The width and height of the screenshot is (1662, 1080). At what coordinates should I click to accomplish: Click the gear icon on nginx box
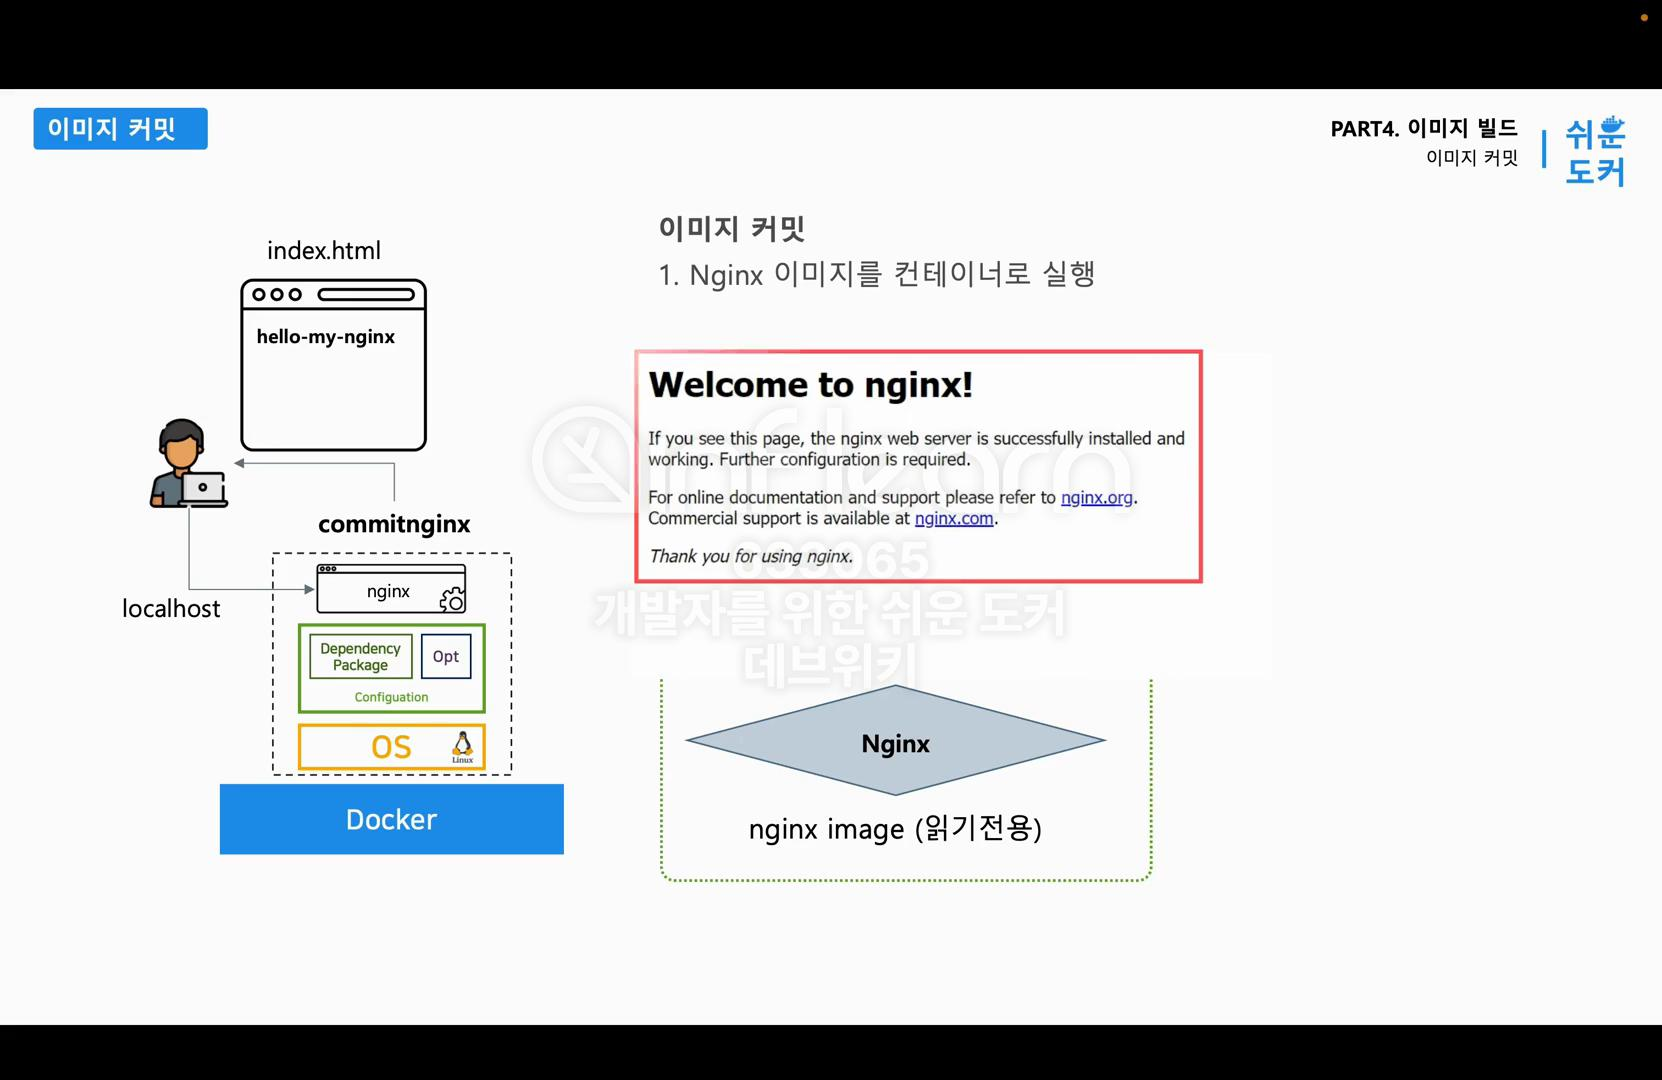click(x=452, y=599)
